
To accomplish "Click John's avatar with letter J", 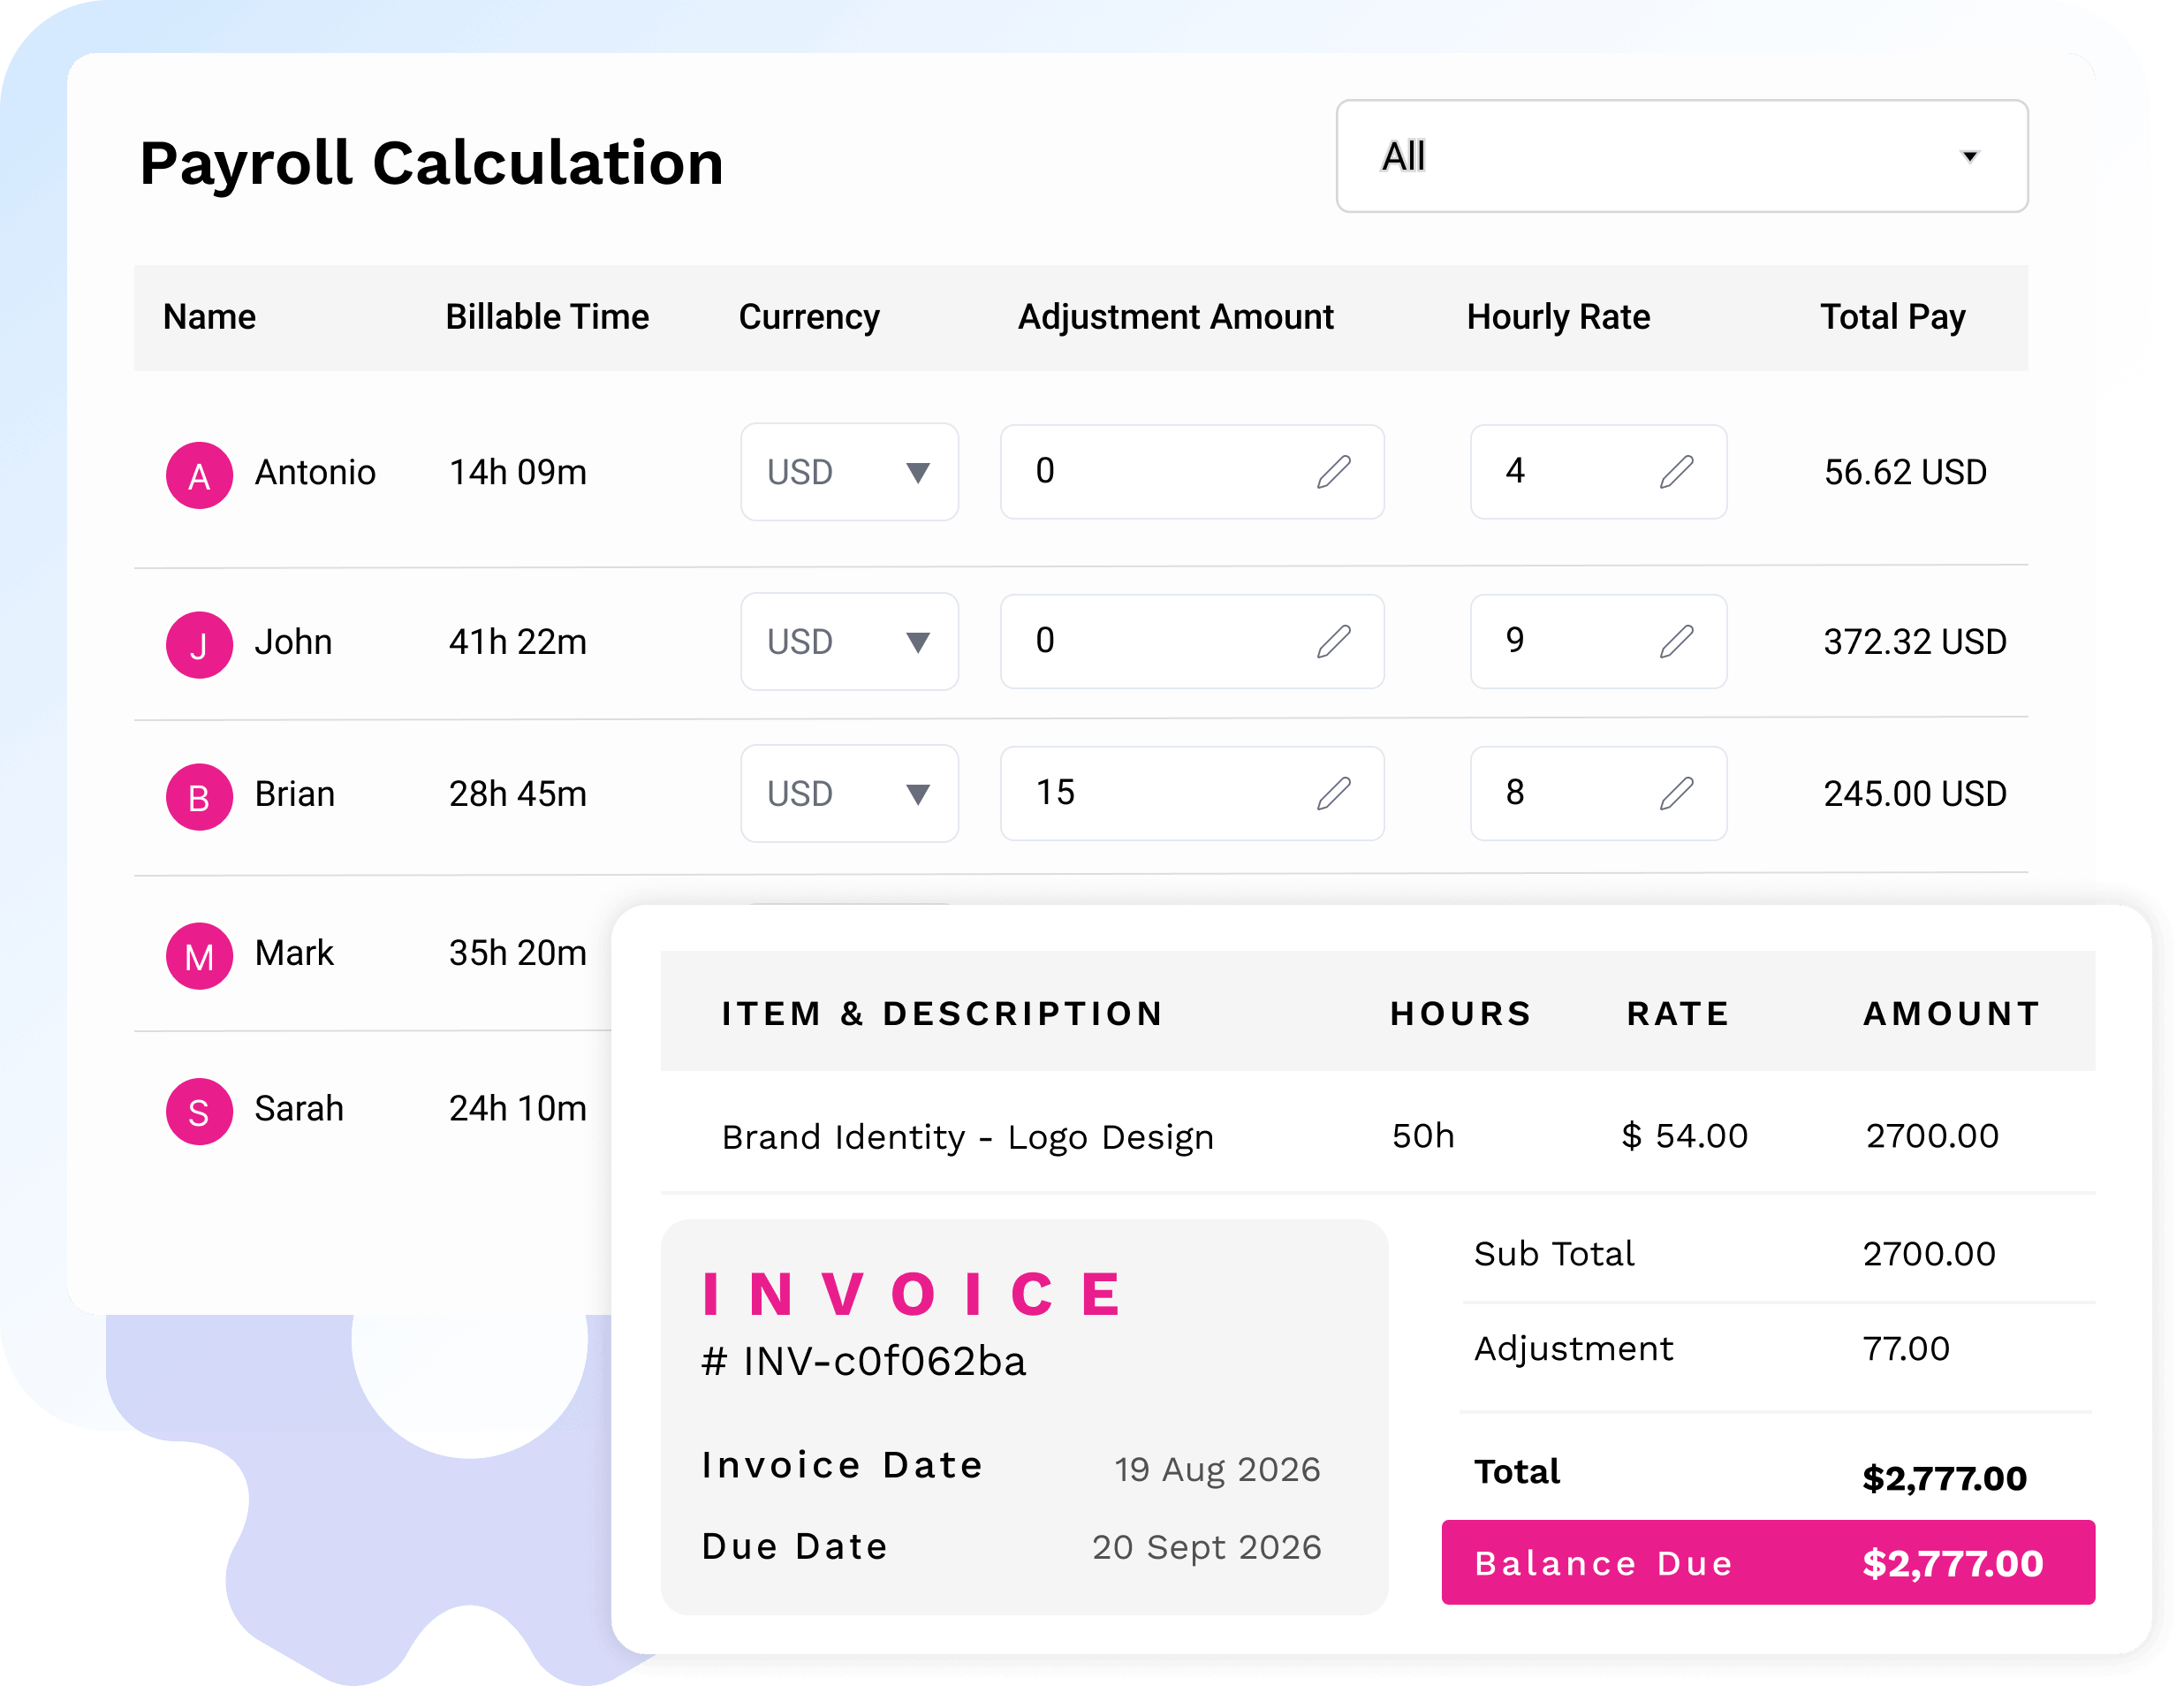I will (x=199, y=645).
